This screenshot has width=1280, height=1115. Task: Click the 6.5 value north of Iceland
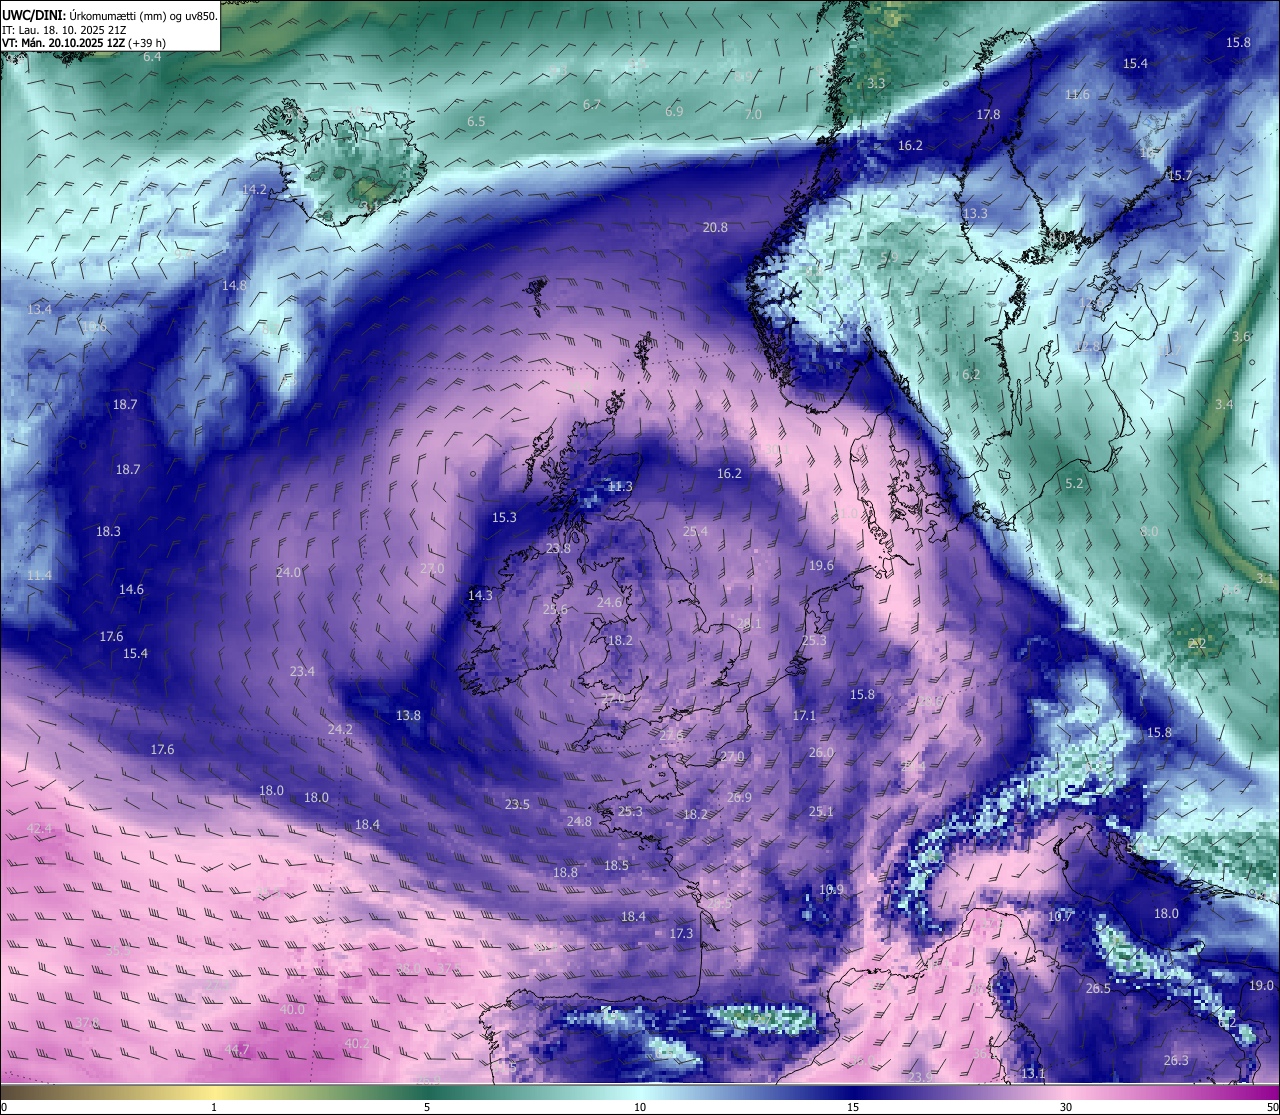pyautogui.click(x=476, y=121)
